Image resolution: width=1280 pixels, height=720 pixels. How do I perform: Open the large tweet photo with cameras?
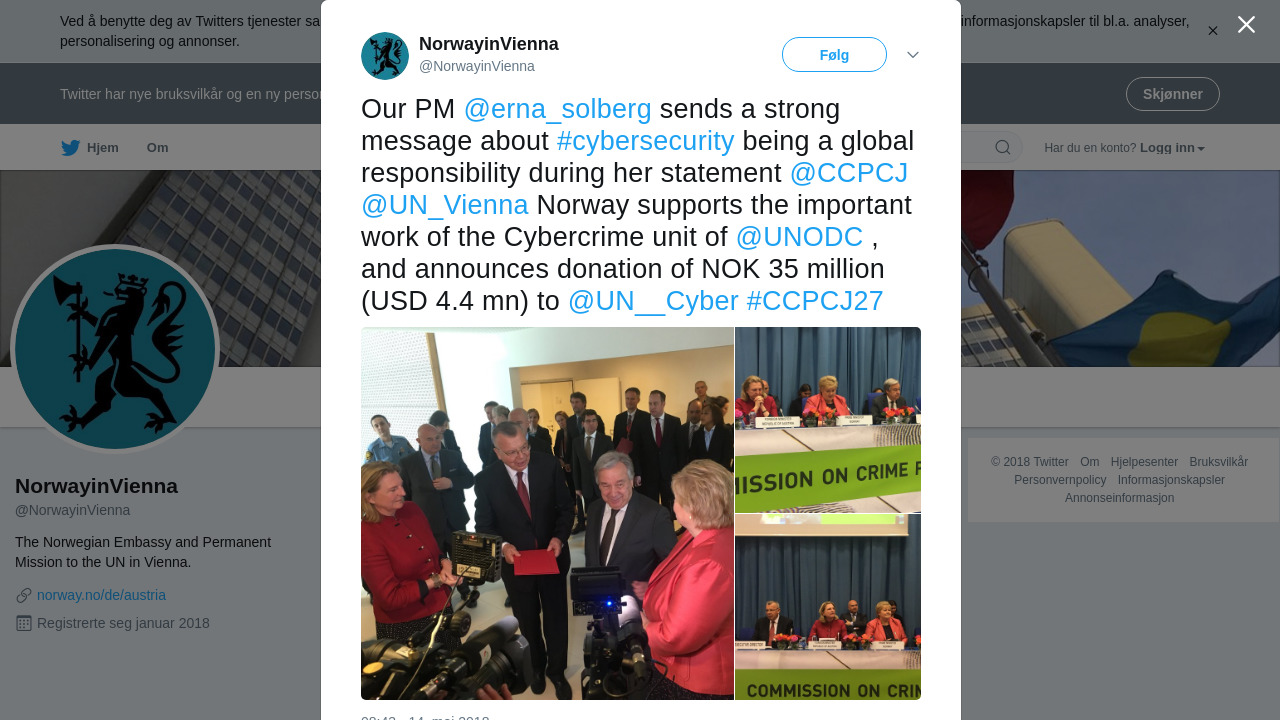[x=547, y=513]
